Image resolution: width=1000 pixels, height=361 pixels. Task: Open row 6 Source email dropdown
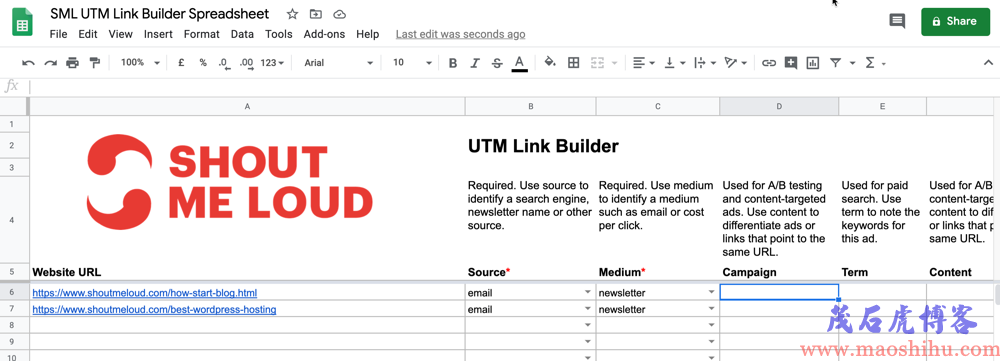pos(587,293)
